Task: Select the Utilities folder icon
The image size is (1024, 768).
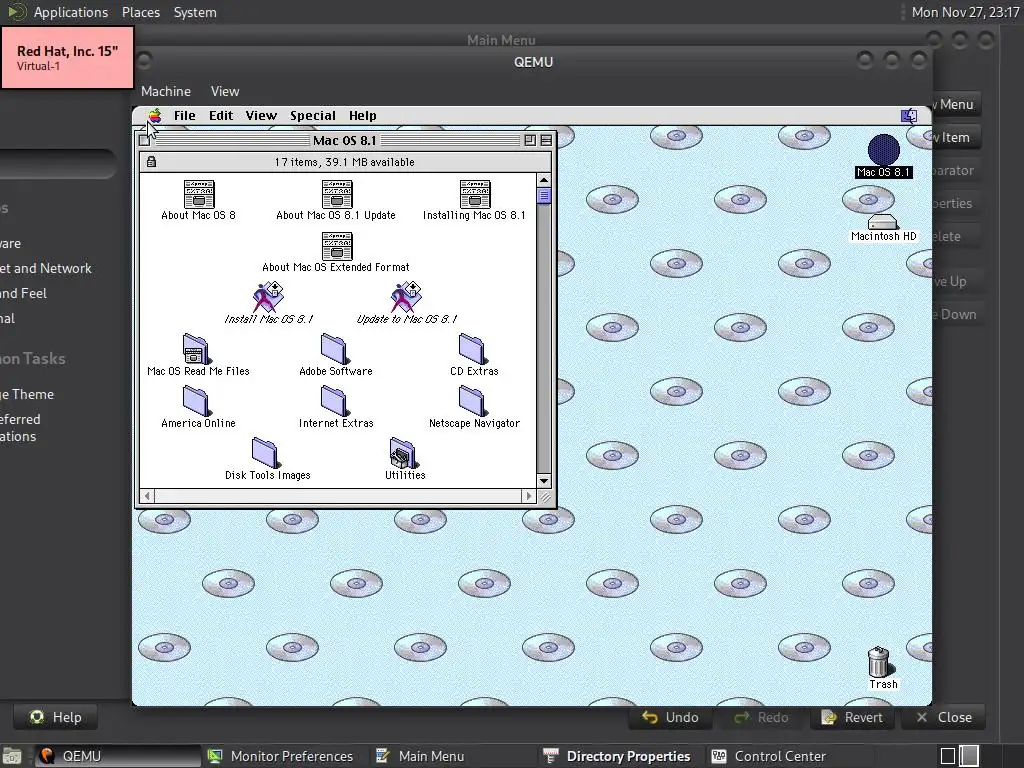Action: coord(404,453)
